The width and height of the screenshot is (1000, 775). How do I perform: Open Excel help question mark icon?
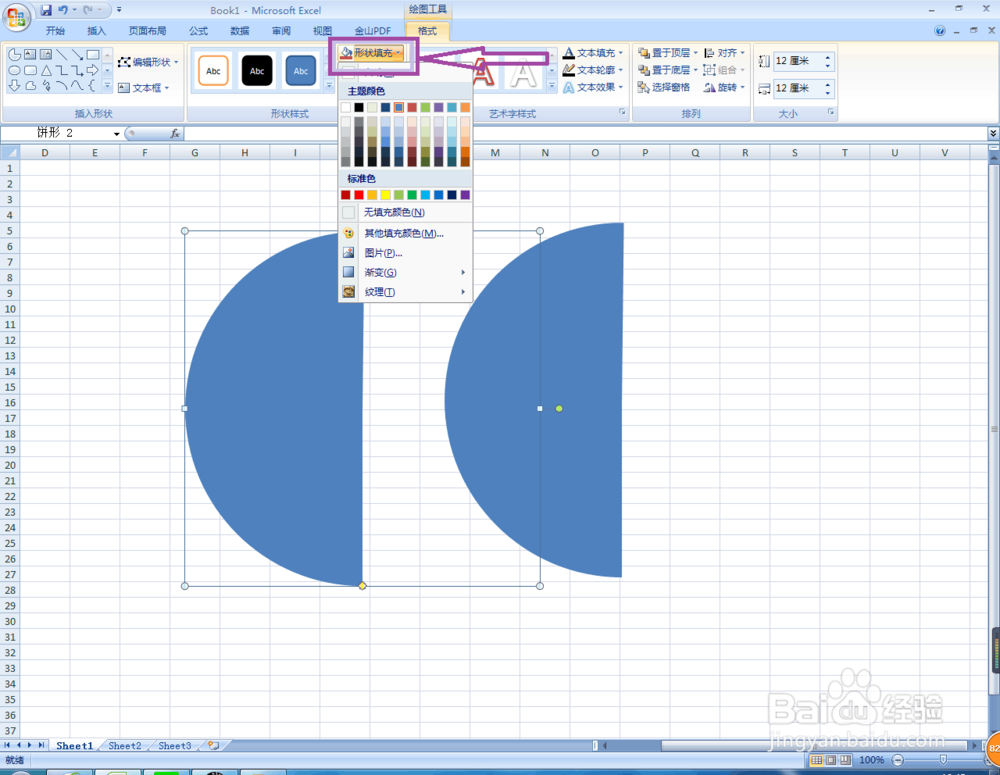click(x=939, y=31)
